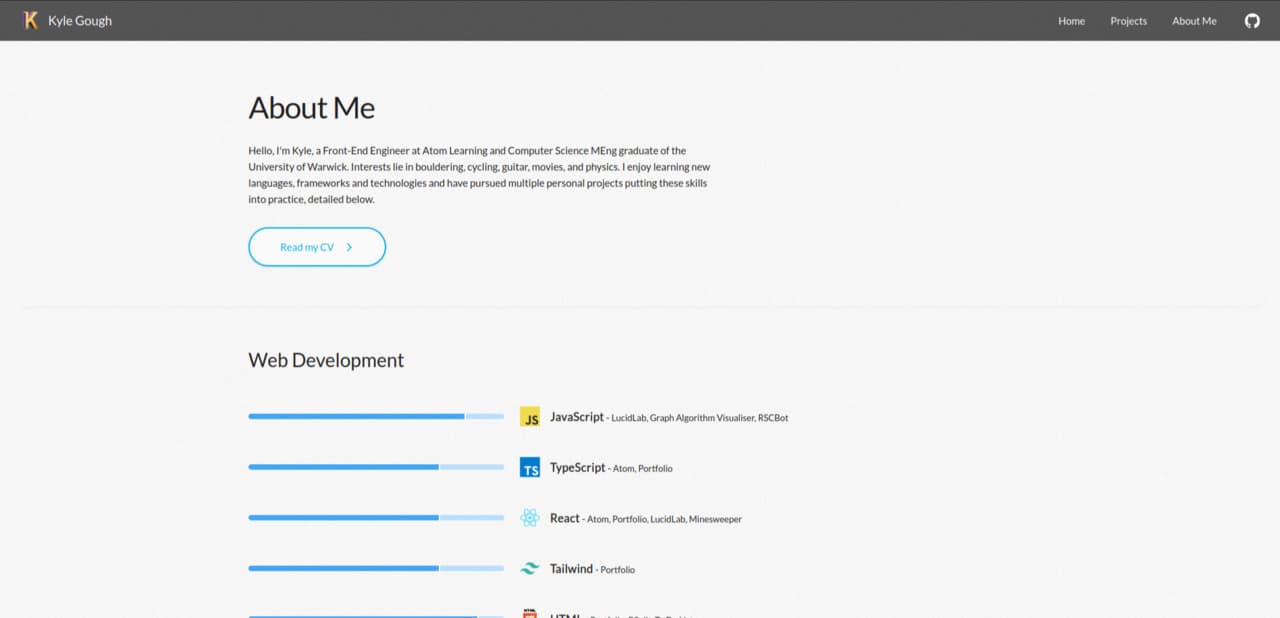Click the JavaScript skill label text
1280x618 pixels.
(577, 417)
